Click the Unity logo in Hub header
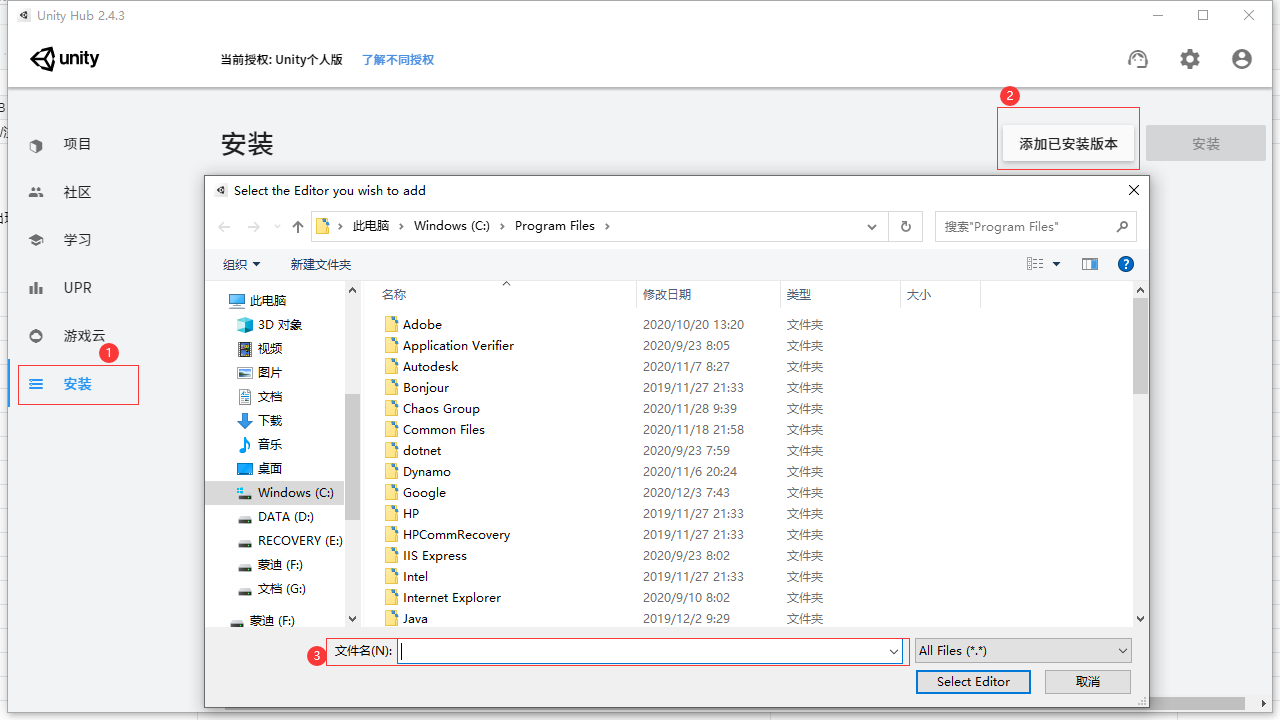1280x720 pixels. (x=65, y=59)
